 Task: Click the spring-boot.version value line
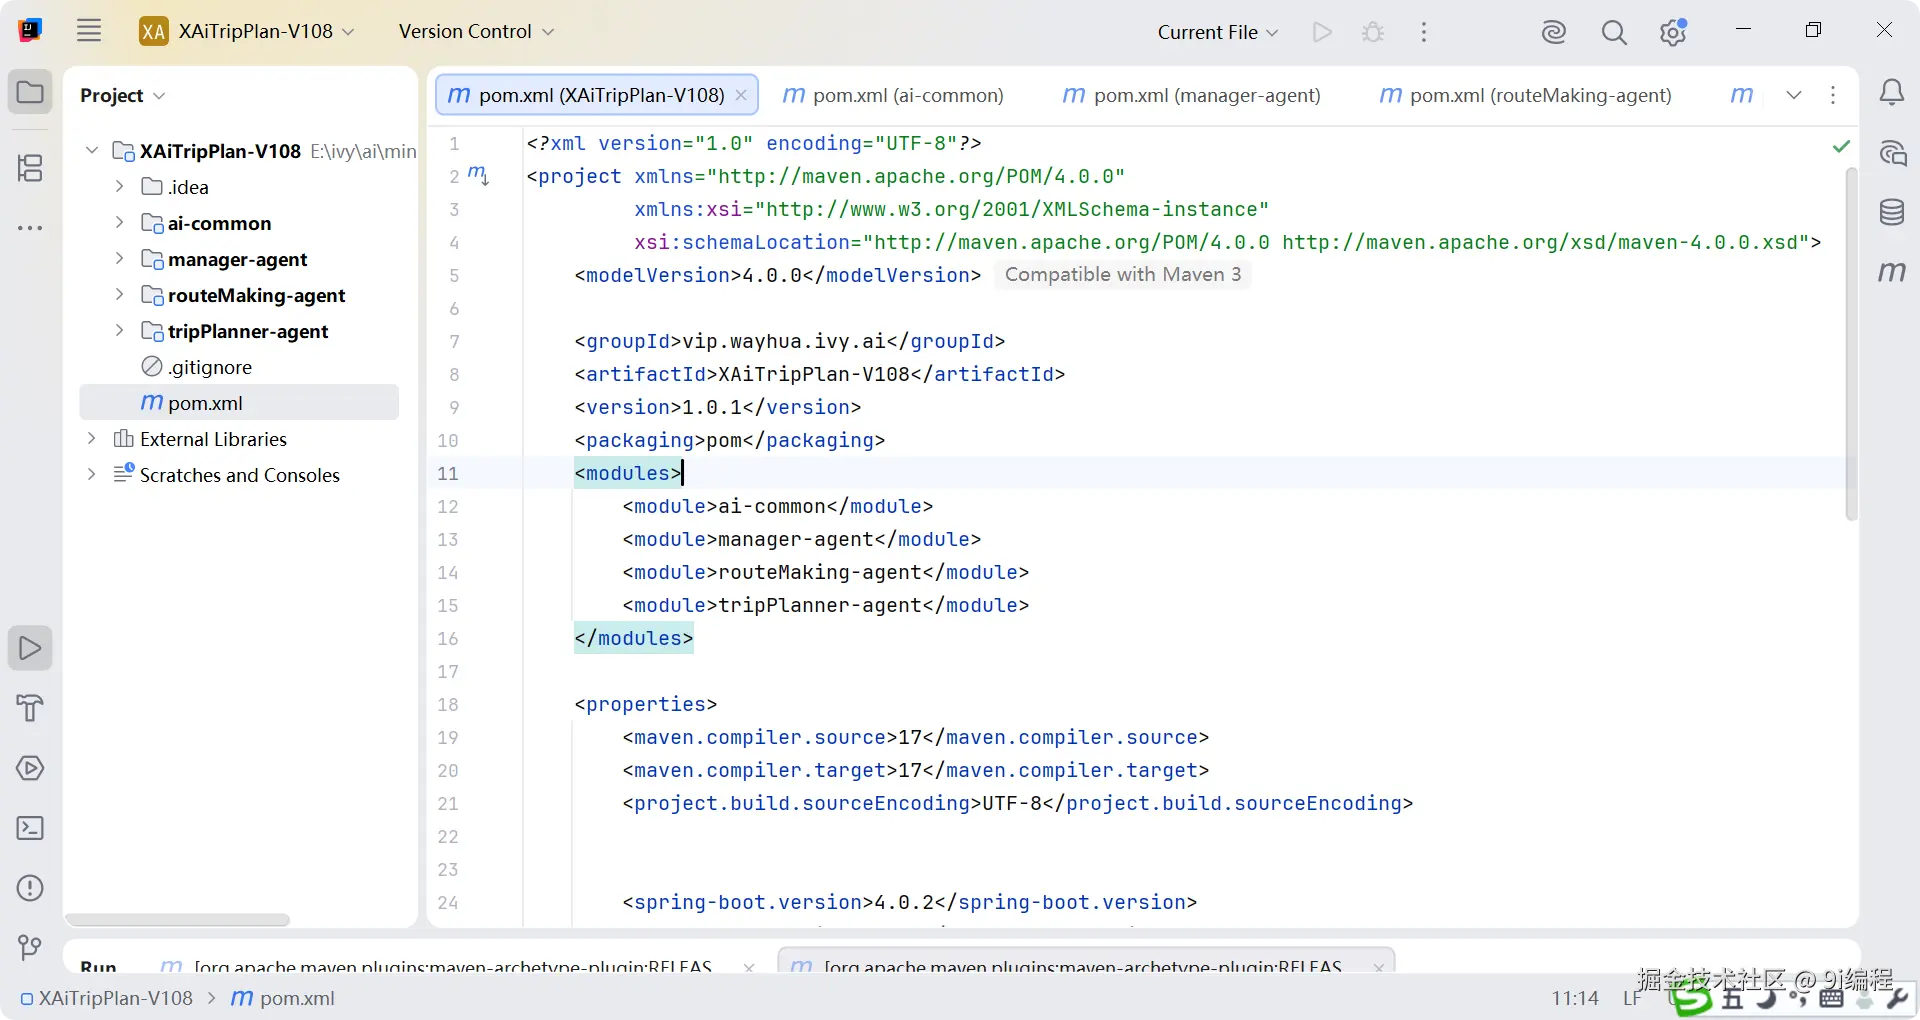tap(910, 902)
